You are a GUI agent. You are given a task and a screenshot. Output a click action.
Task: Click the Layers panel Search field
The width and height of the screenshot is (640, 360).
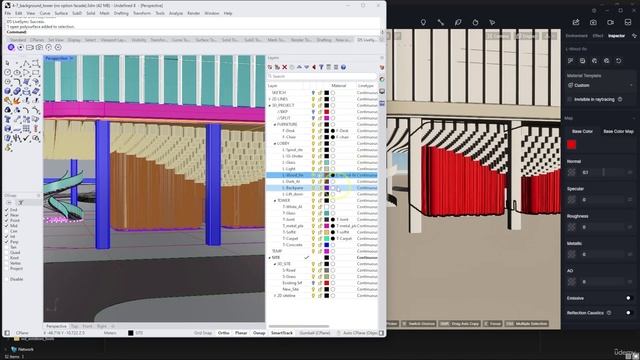click(x=322, y=76)
